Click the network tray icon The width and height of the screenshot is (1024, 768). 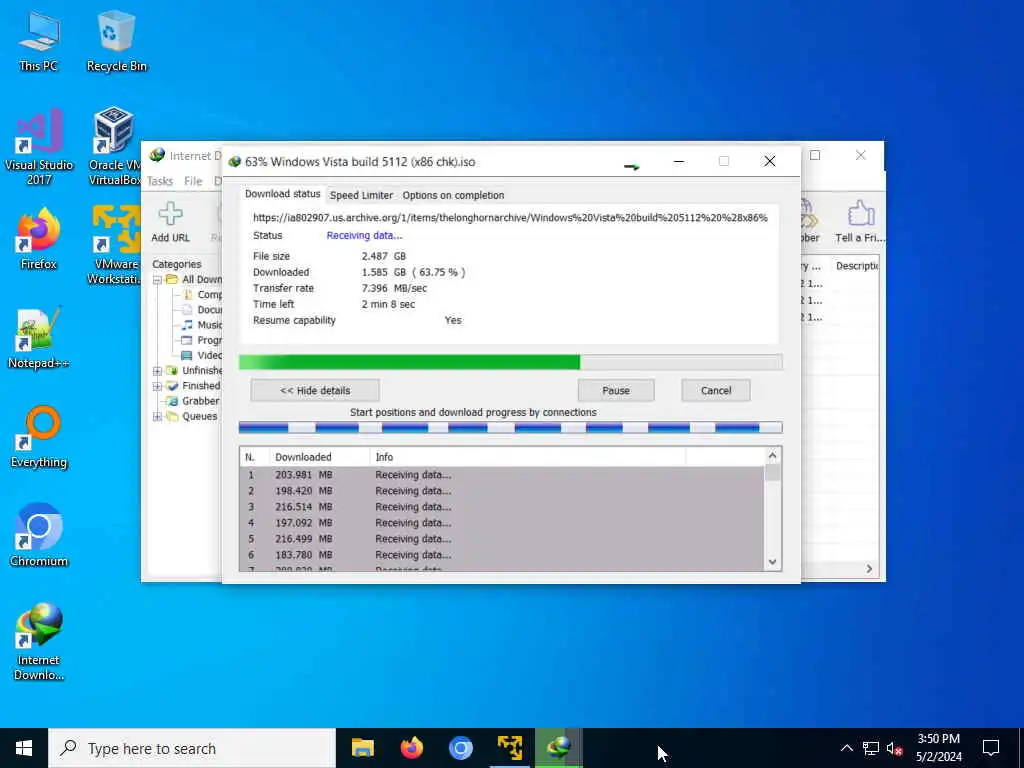(x=871, y=748)
